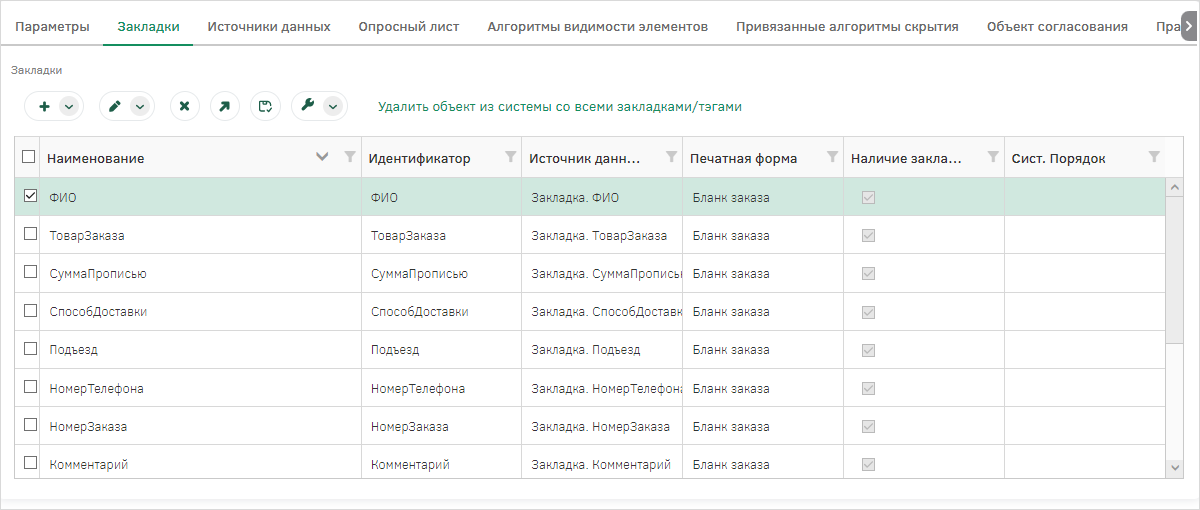
Task: Toggle the select-all header checkbox
Action: (28, 157)
